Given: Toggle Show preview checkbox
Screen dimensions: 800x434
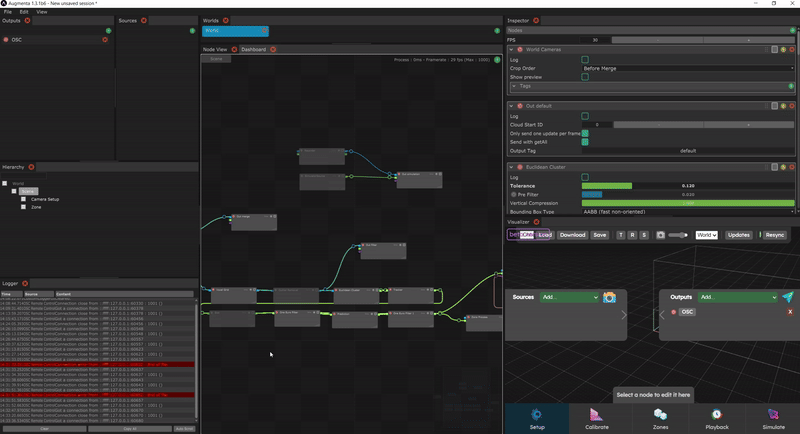Looking at the screenshot, I should (585, 77).
